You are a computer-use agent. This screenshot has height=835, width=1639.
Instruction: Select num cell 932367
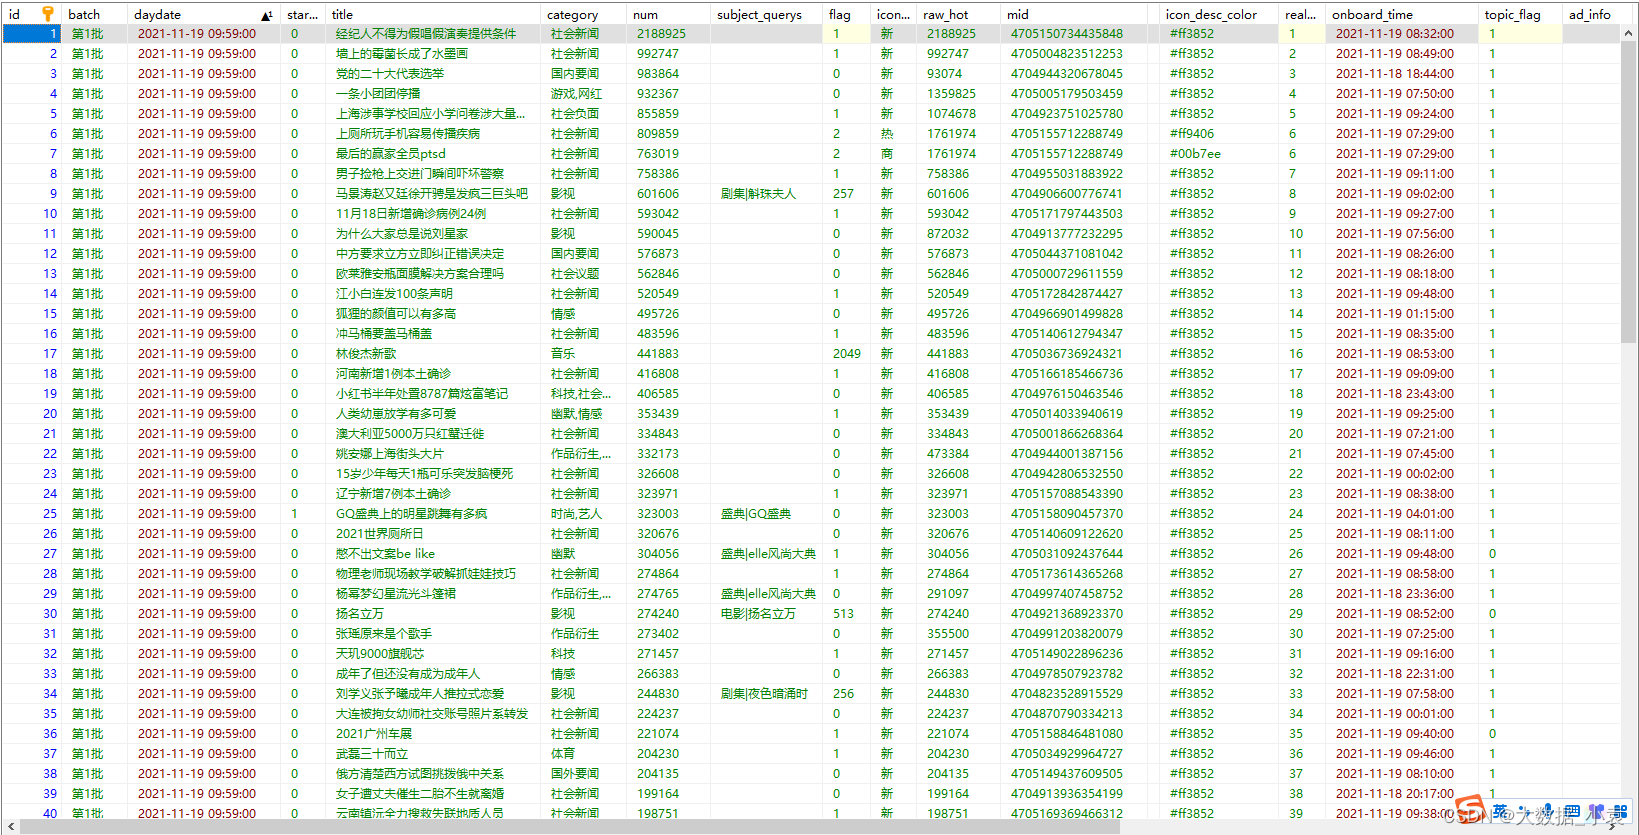click(x=658, y=94)
